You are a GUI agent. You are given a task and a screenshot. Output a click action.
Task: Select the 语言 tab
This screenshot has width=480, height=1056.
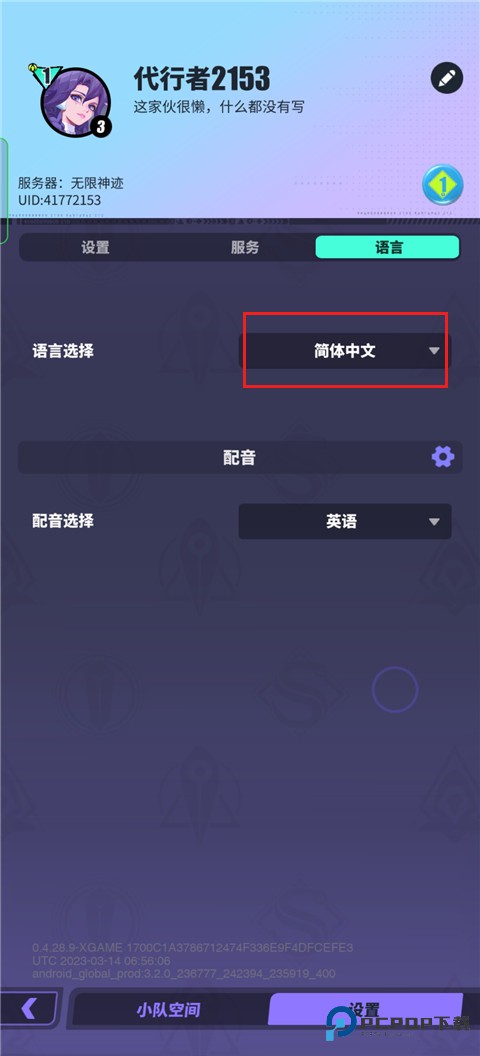pyautogui.click(x=388, y=247)
